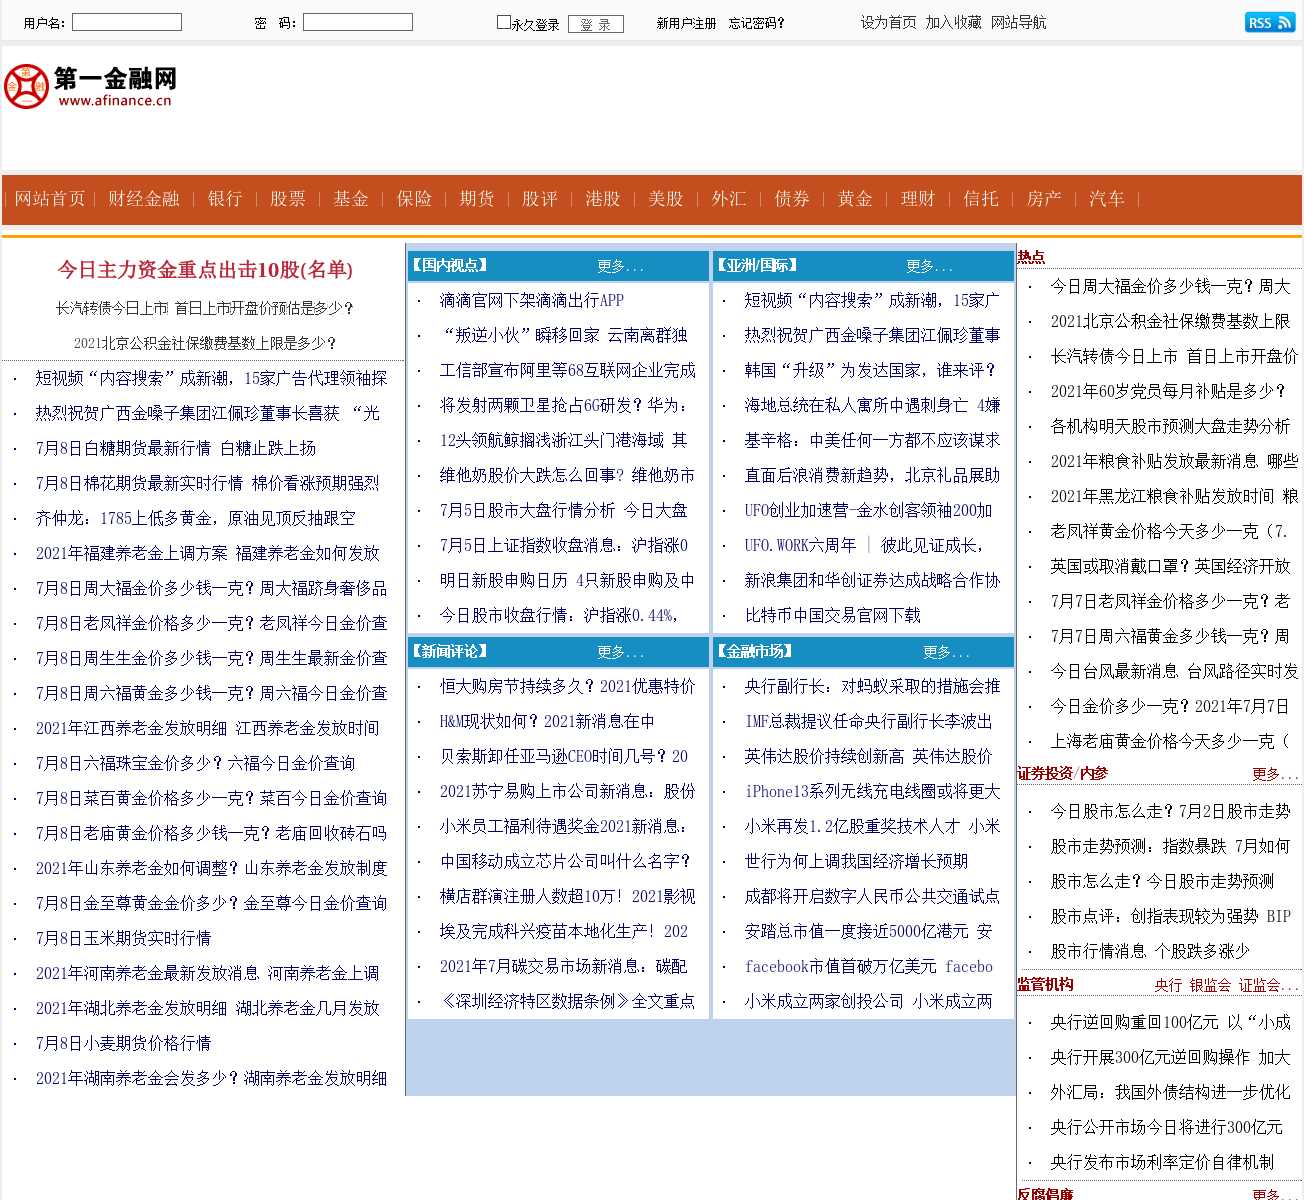This screenshot has width=1304, height=1200.
Task: Select 网站首页 in the nav bar
Action: click(50, 199)
